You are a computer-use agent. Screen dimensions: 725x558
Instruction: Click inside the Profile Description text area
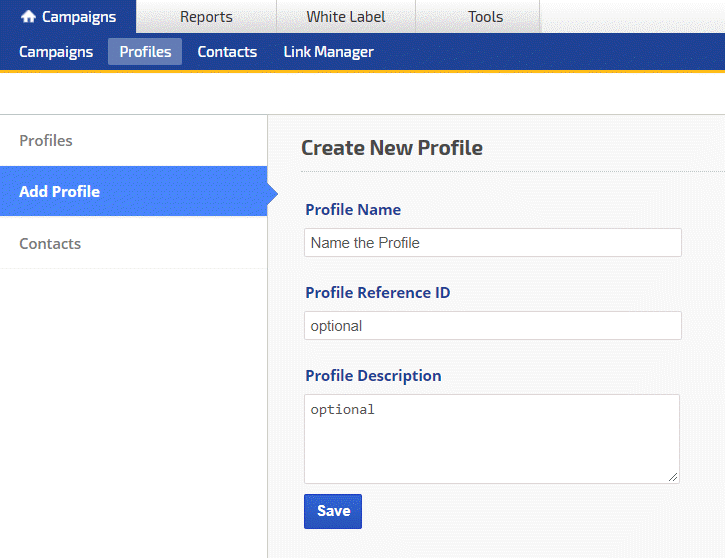491,439
